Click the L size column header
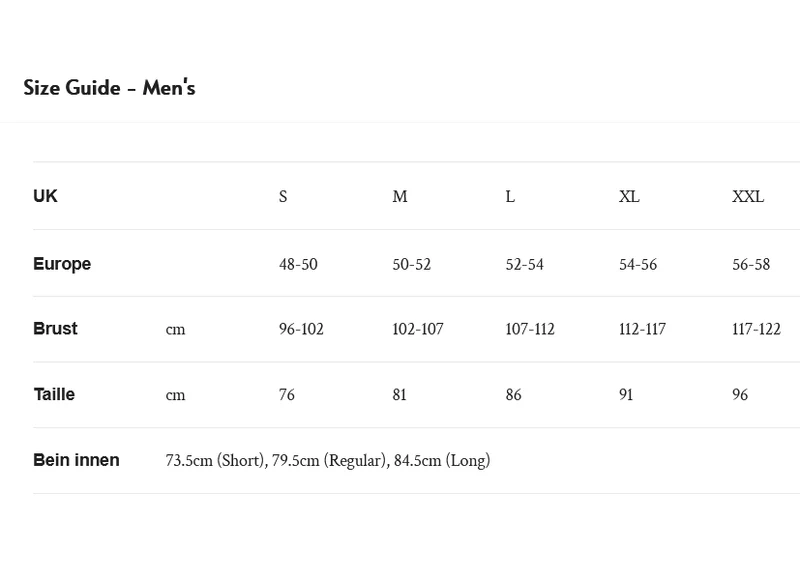Screen dimensions: 800x579 click(510, 196)
